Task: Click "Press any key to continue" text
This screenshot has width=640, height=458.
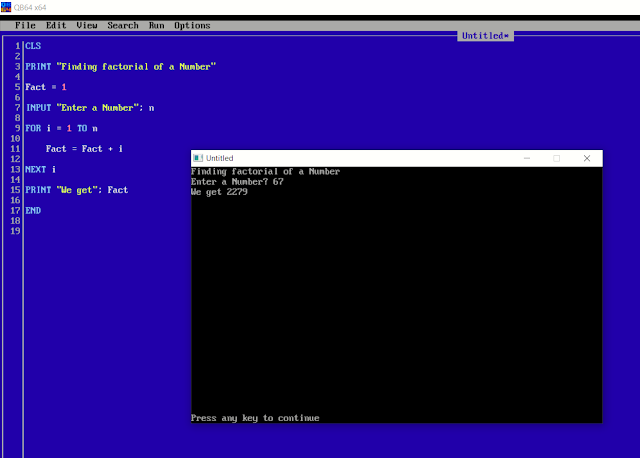Action: click(255, 418)
